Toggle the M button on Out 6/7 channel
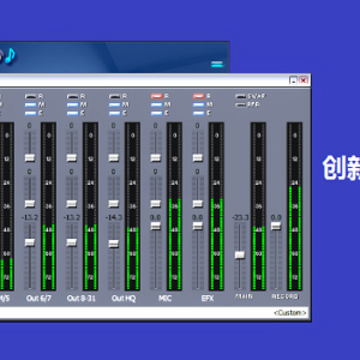This screenshot has height=360, width=360. [30, 105]
